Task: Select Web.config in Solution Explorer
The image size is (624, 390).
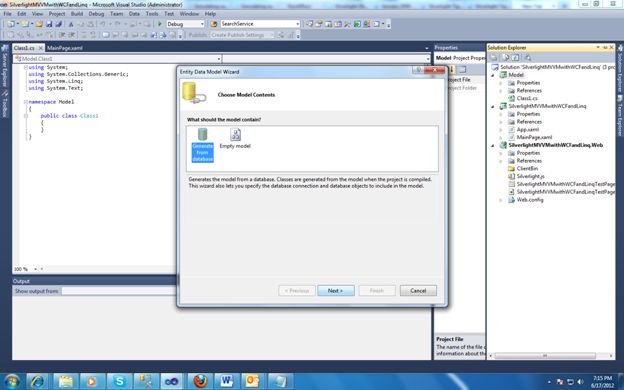Action: (530, 200)
